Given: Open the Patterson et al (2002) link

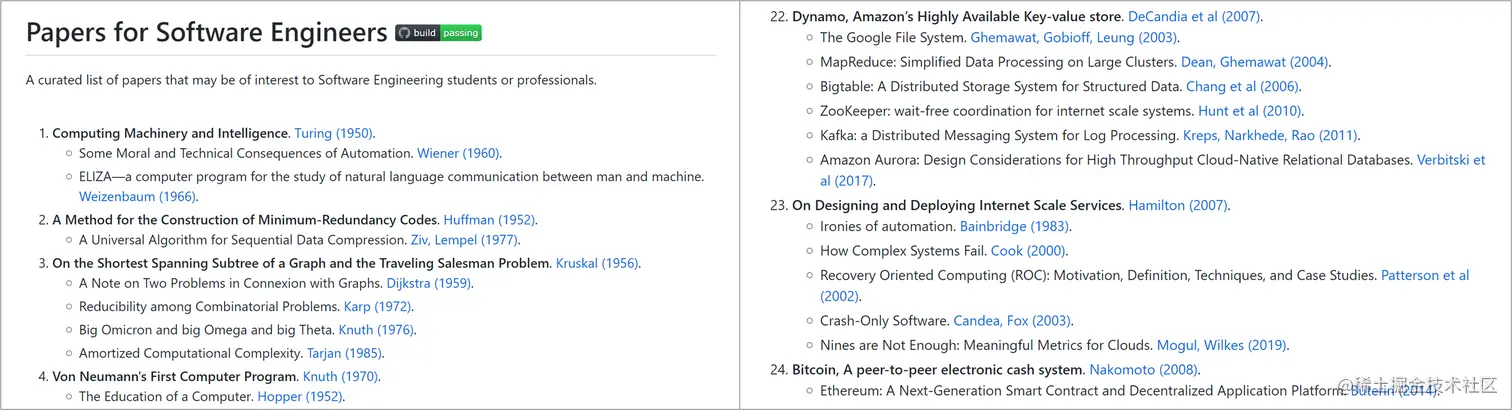Looking at the screenshot, I should click(x=1425, y=275).
